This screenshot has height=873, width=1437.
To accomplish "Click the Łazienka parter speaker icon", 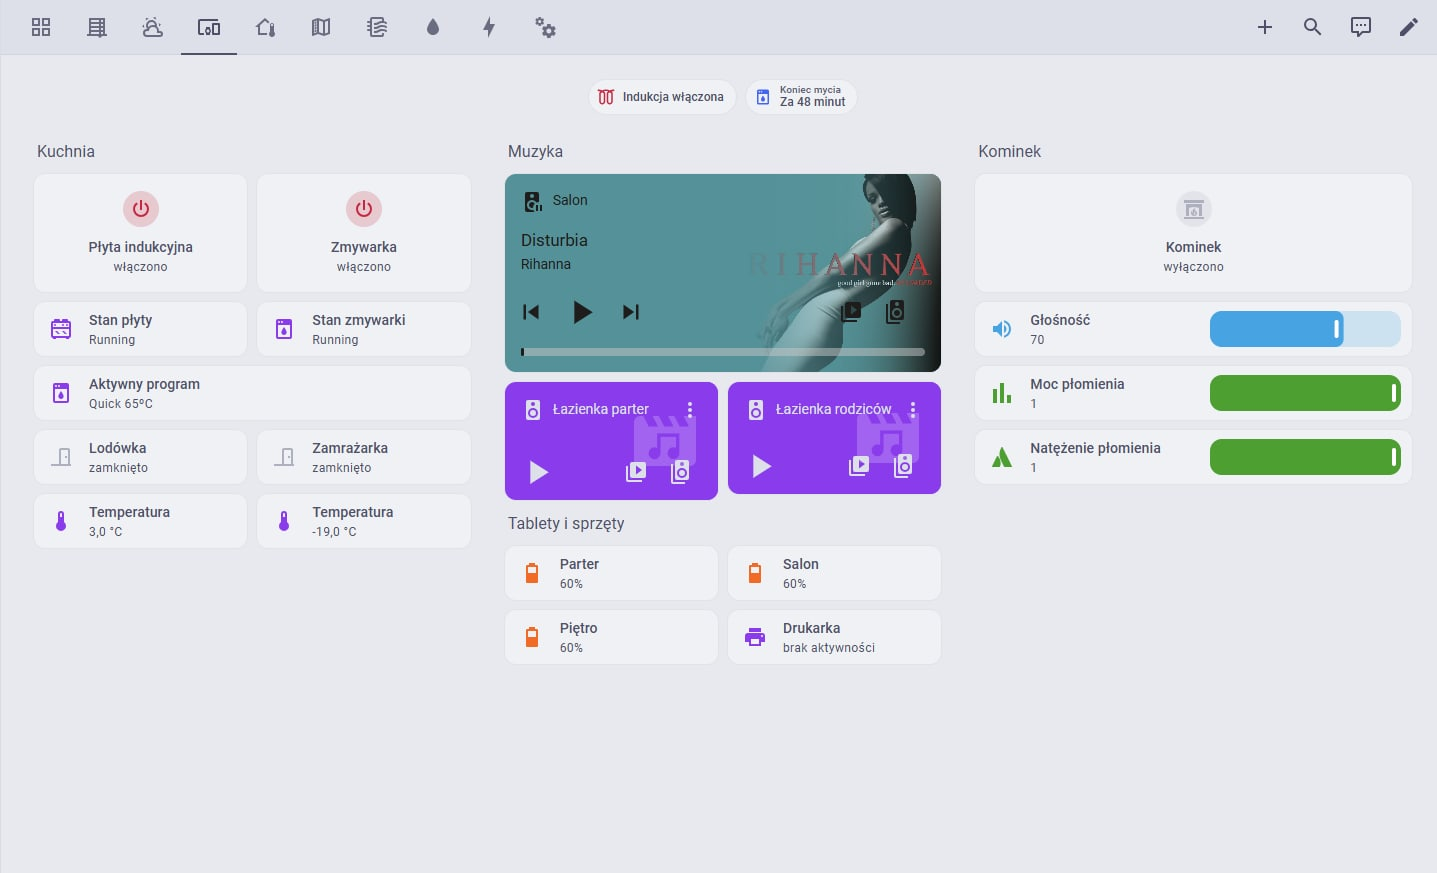I will pyautogui.click(x=533, y=410).
